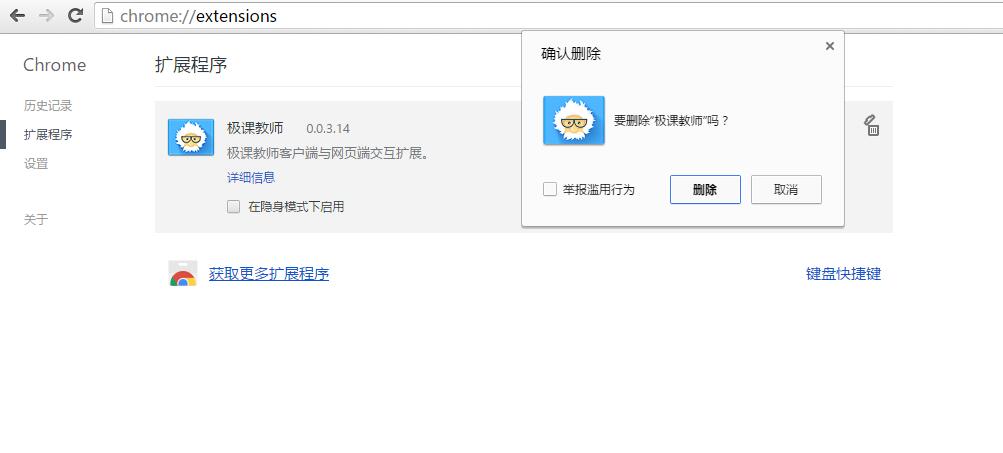
Task: Check the 举报滥用行为 checkbox
Action: pos(549,189)
